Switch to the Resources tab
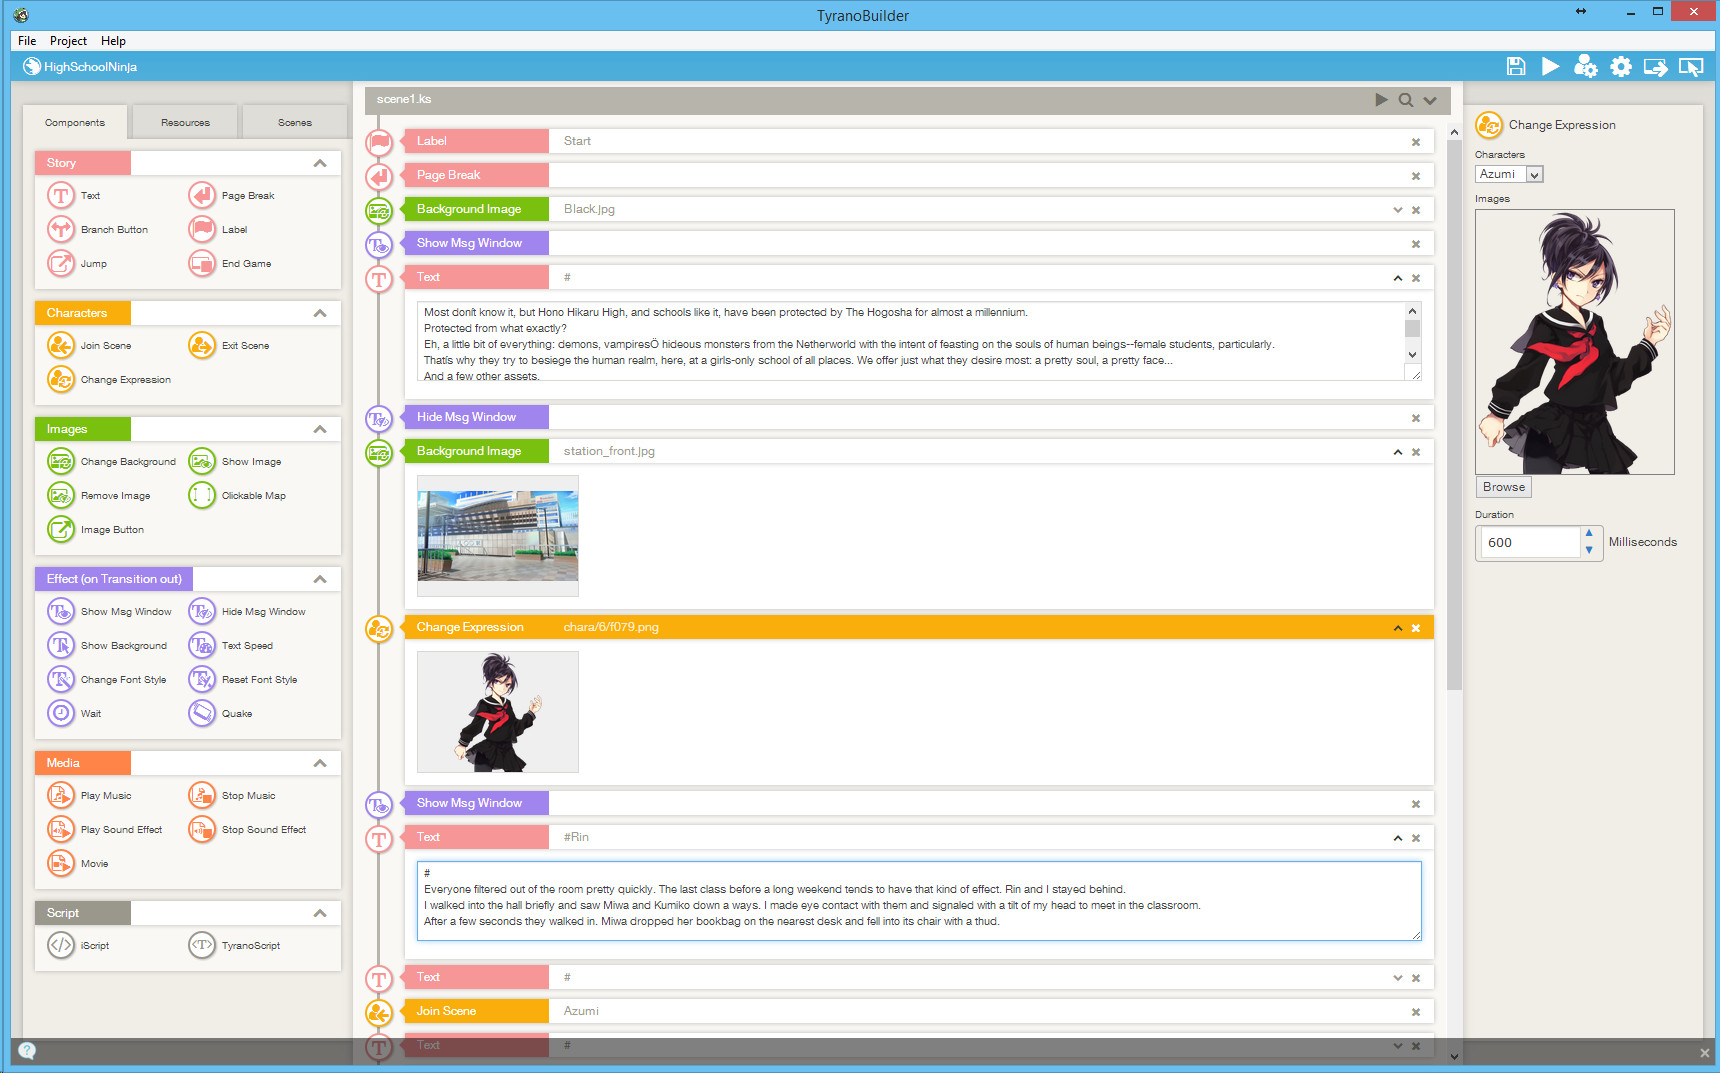This screenshot has width=1720, height=1073. coord(184,121)
